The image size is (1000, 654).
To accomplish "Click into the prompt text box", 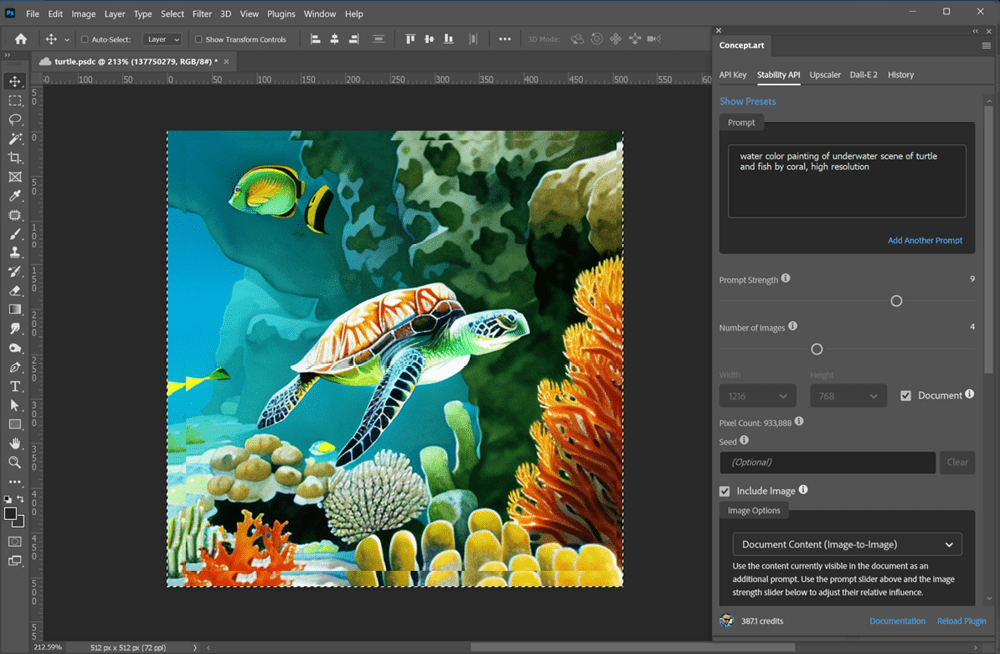I will 847,181.
